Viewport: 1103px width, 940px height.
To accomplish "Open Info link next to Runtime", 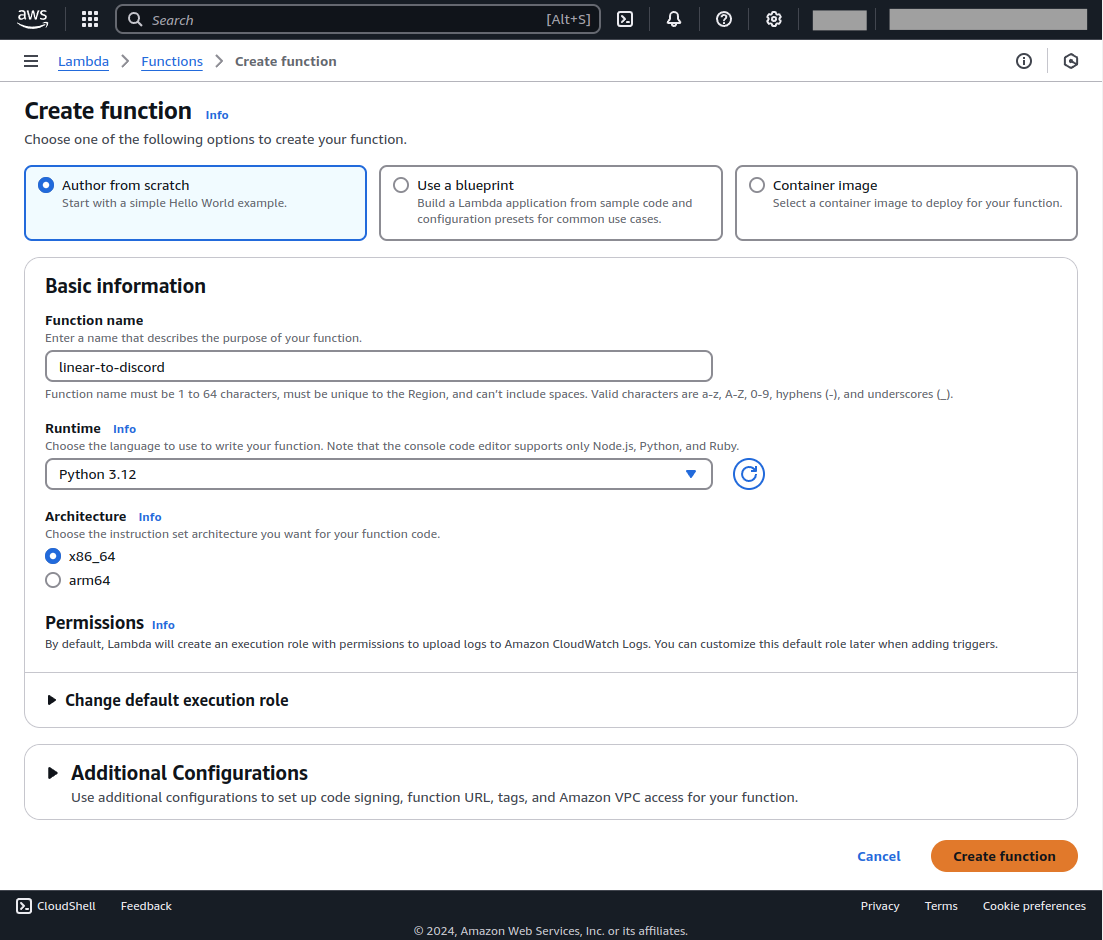I will coord(125,428).
